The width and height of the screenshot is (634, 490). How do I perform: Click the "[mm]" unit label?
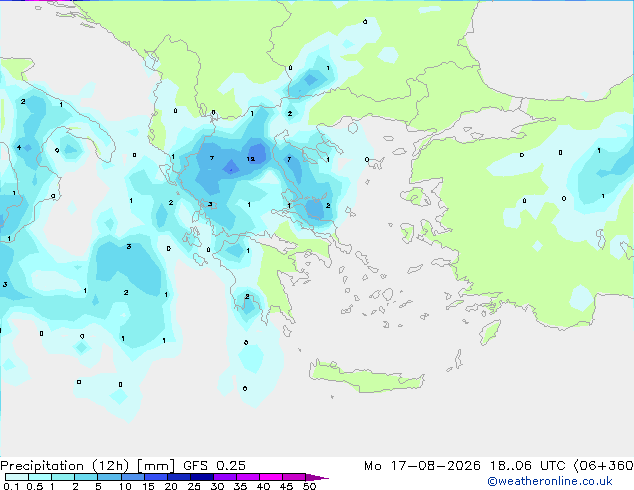156,466
